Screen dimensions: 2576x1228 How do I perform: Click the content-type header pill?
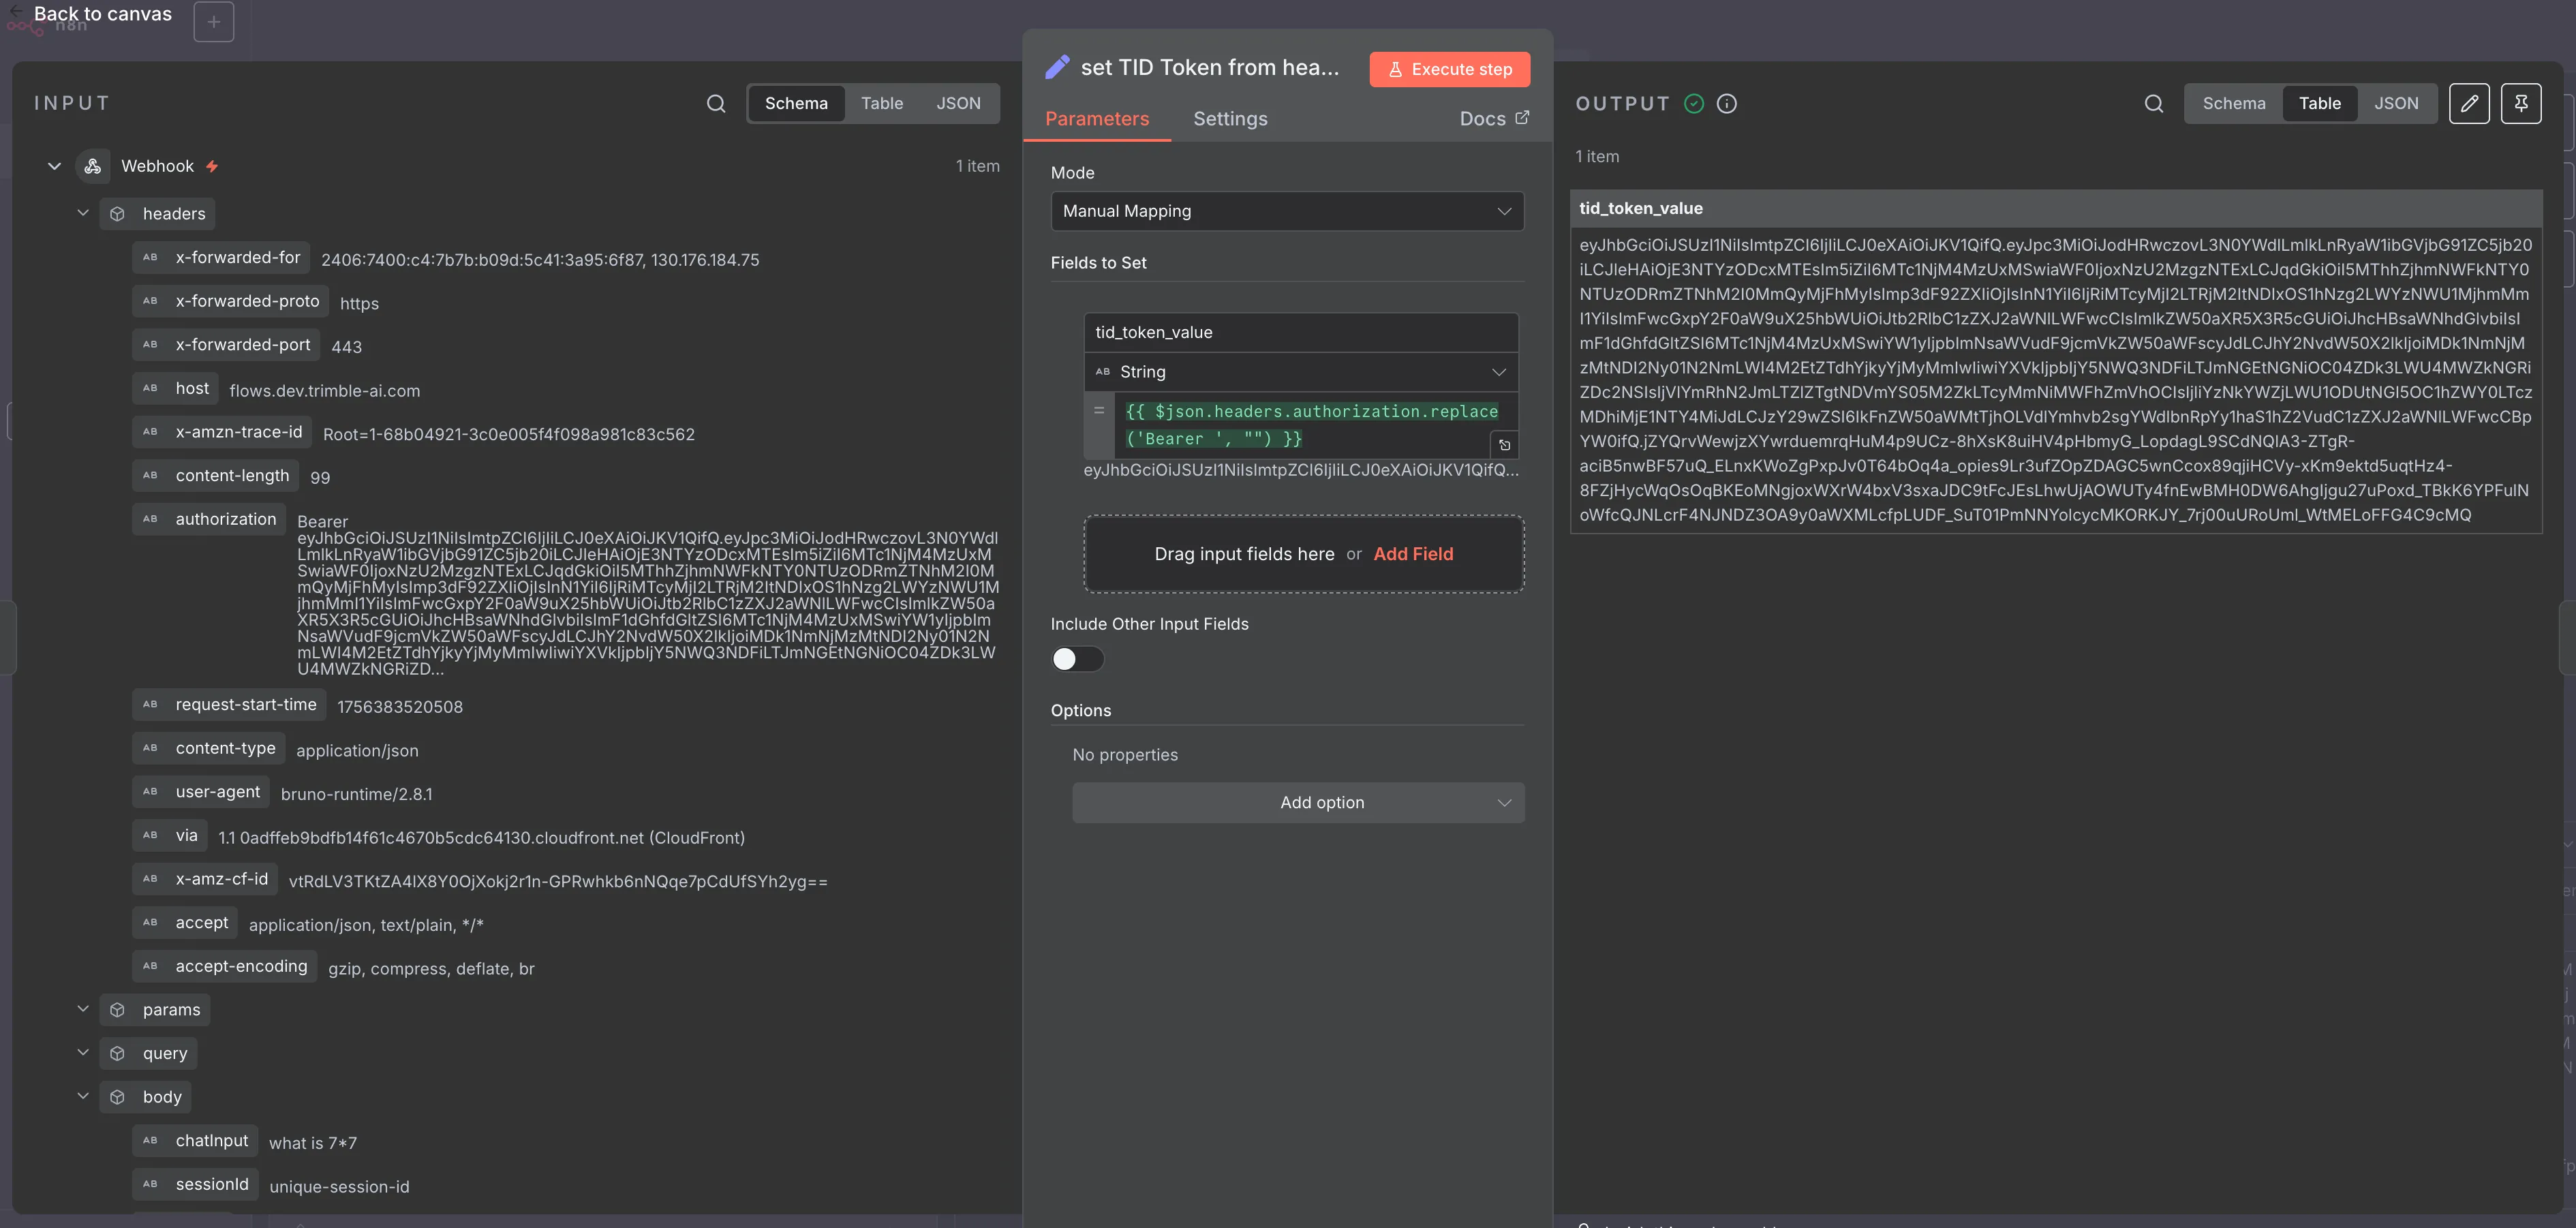click(x=209, y=748)
